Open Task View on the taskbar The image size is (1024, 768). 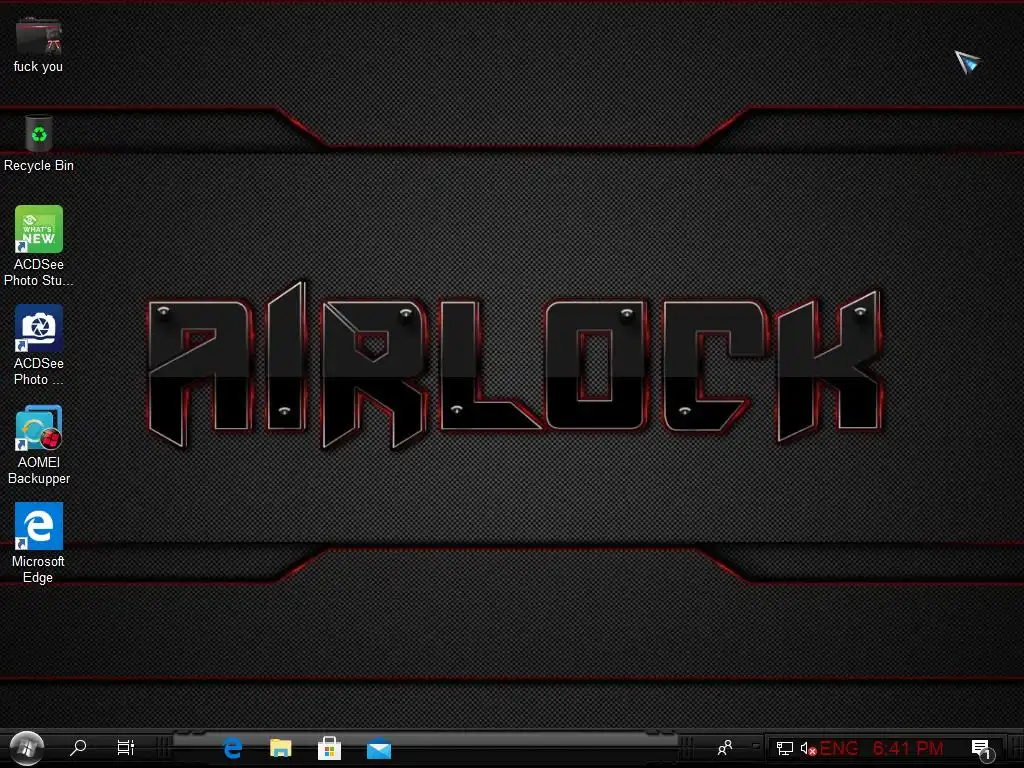125,747
